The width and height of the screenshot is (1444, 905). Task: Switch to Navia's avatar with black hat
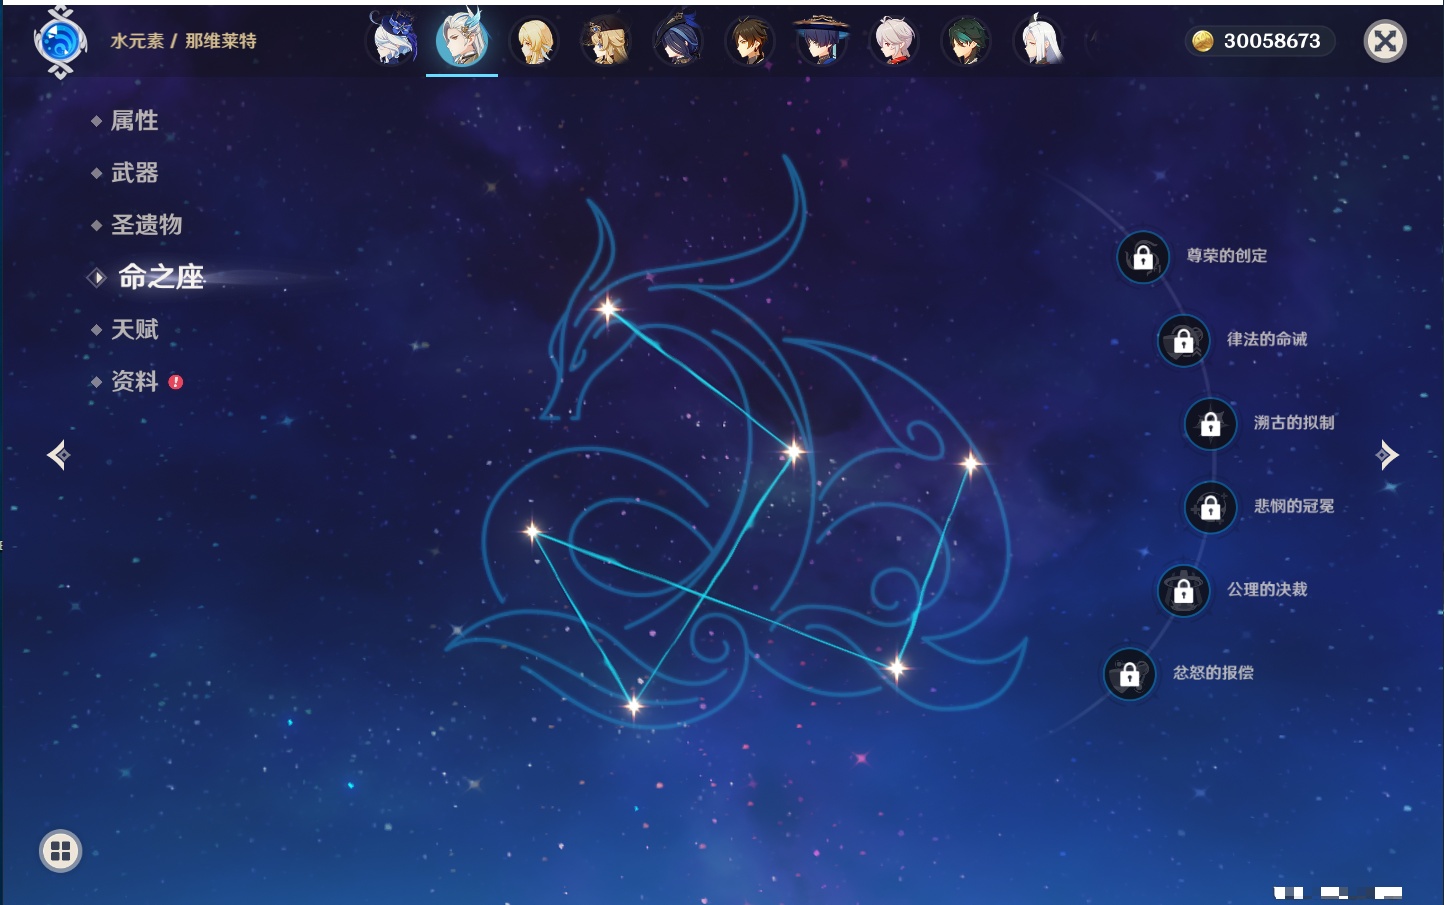click(606, 41)
